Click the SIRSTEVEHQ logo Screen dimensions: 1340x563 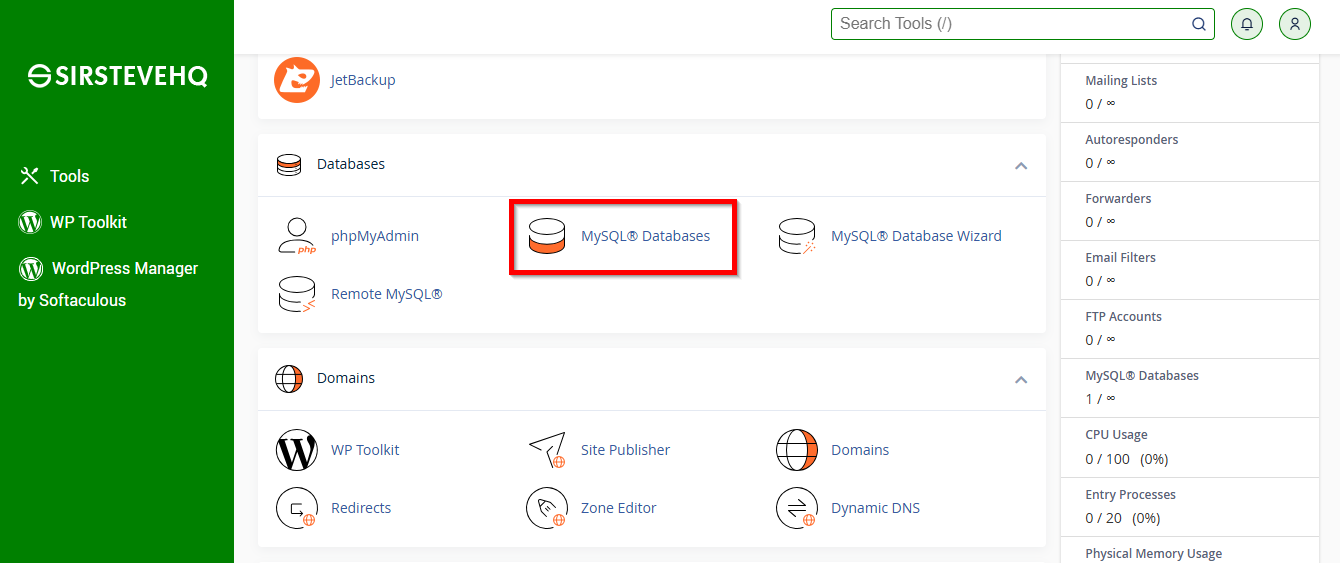(117, 76)
